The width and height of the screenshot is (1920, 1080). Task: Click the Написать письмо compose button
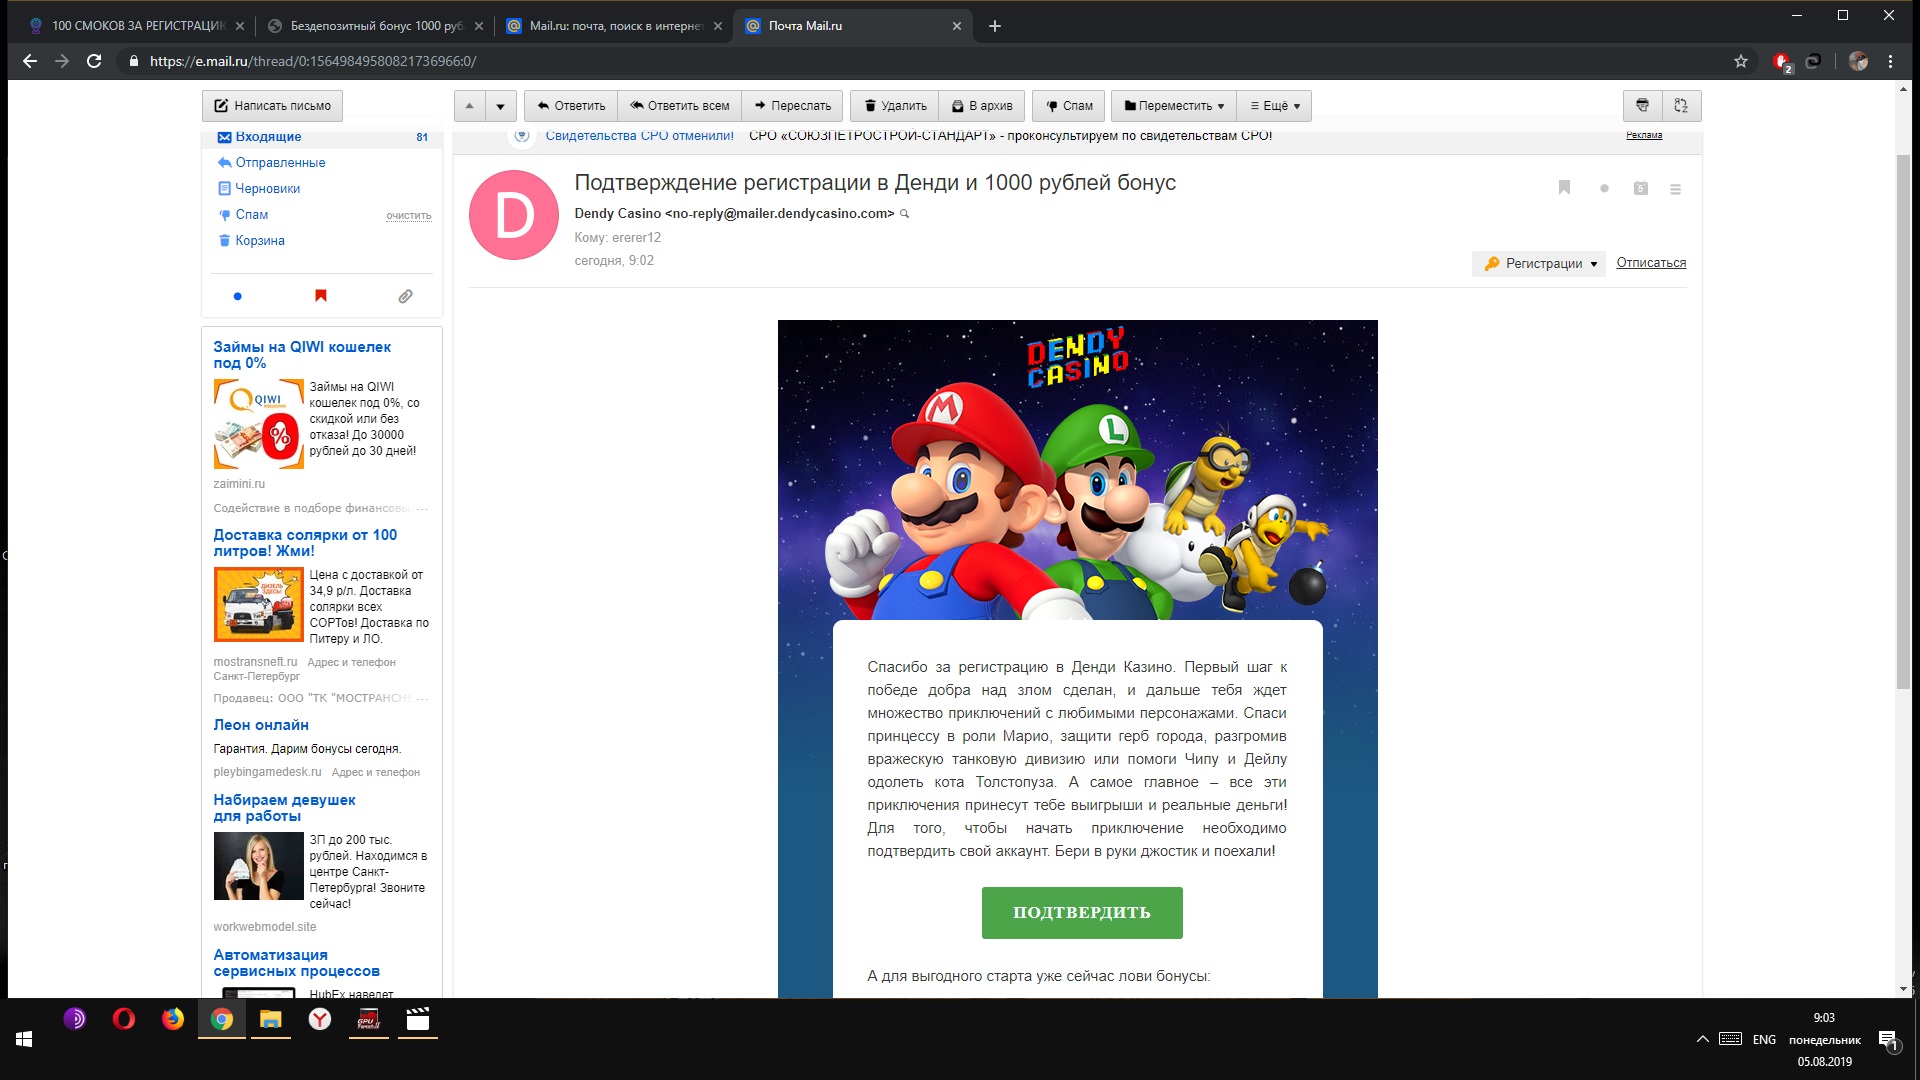coord(272,106)
